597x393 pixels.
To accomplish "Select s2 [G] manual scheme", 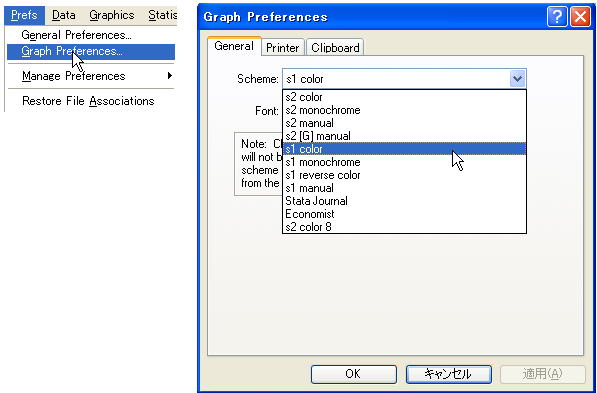I will pyautogui.click(x=404, y=136).
